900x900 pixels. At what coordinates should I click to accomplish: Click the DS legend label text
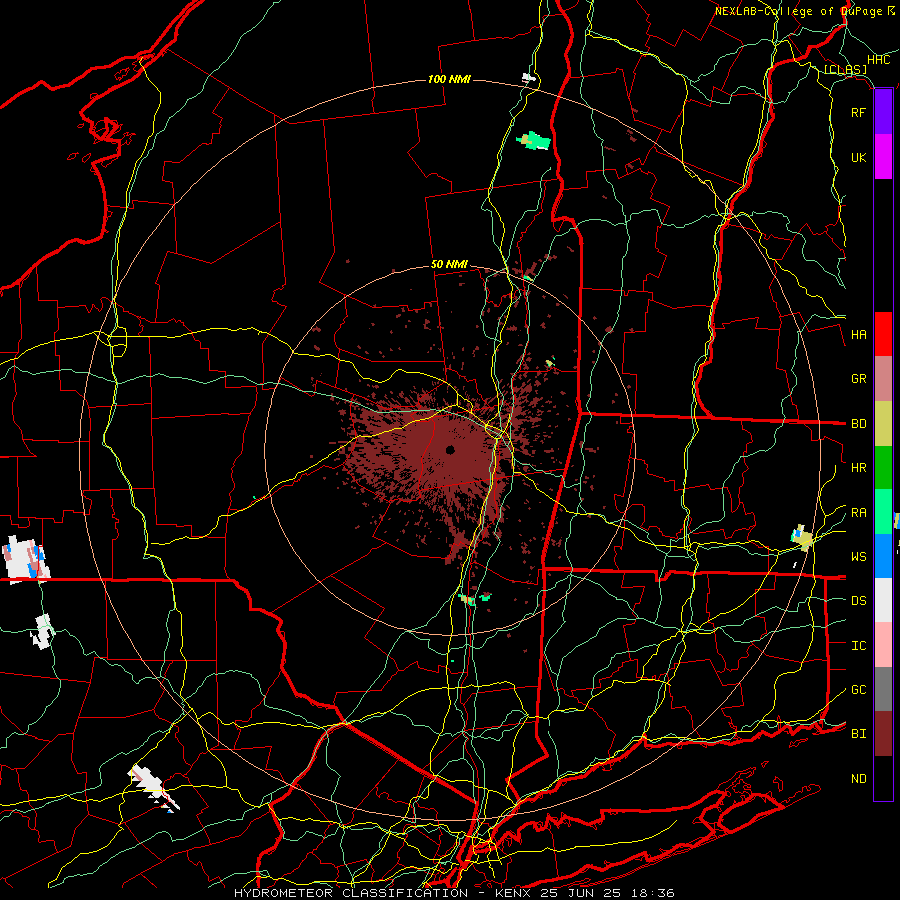[858, 601]
